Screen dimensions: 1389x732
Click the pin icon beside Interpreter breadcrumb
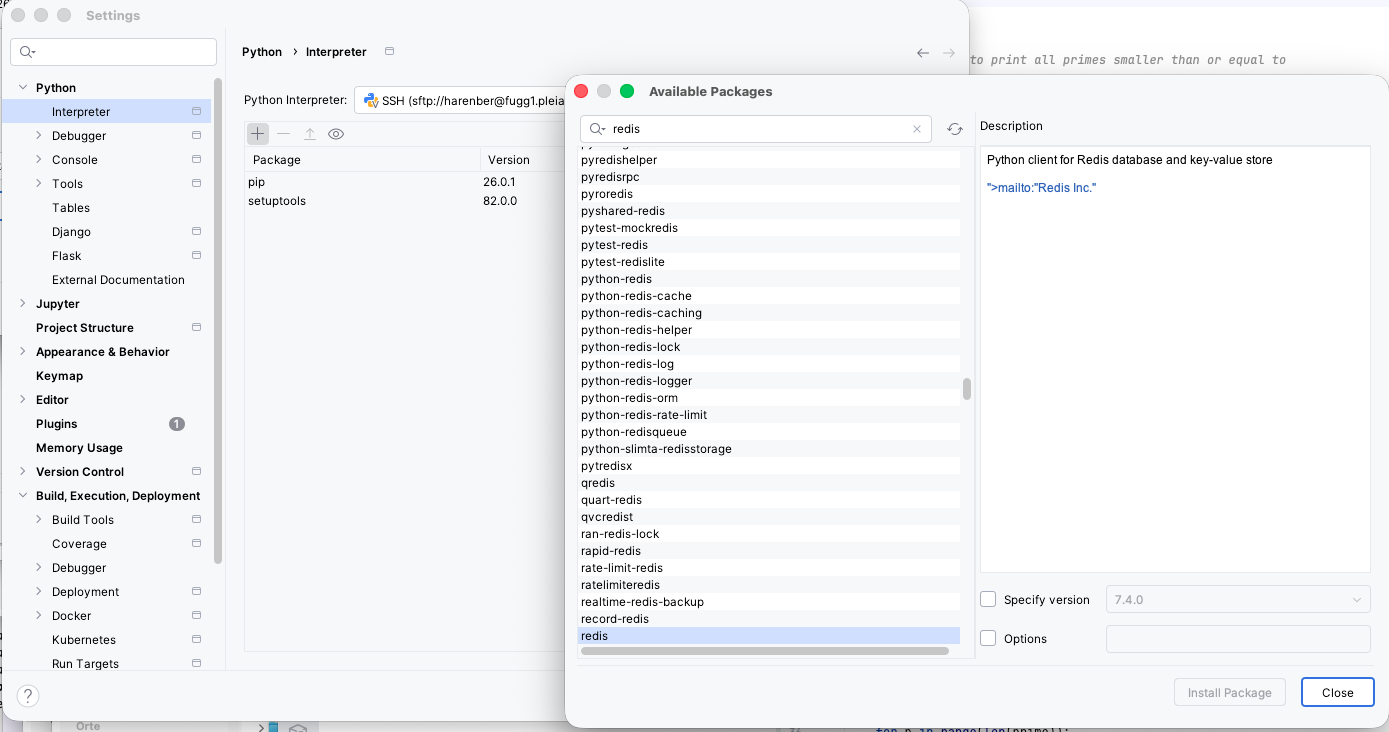click(x=389, y=52)
